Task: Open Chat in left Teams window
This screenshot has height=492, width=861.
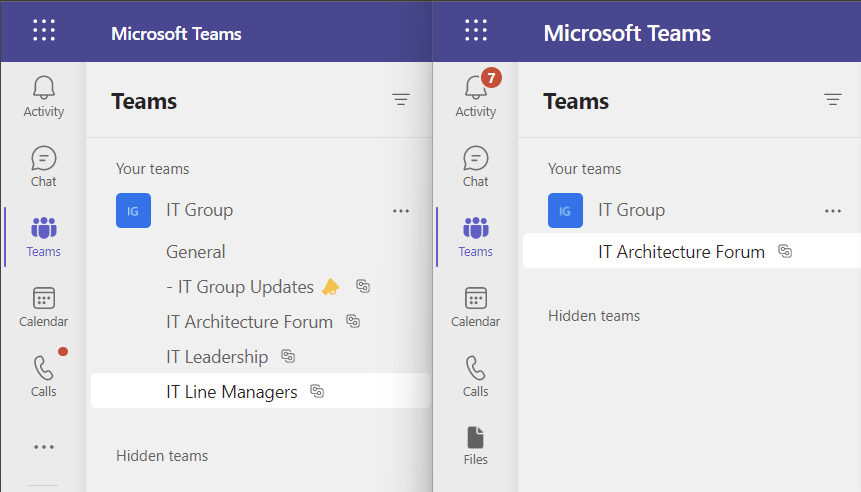Action: tap(43, 167)
